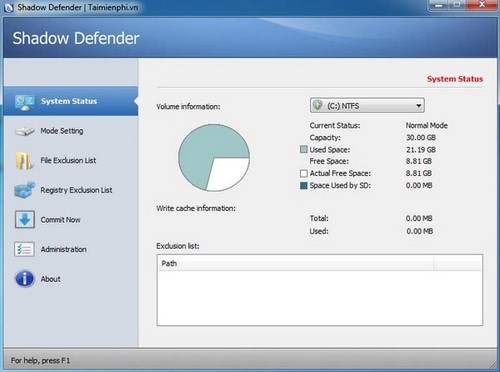The width and height of the screenshot is (500, 372).
Task: Click the Path column header
Action: [x=296, y=263]
